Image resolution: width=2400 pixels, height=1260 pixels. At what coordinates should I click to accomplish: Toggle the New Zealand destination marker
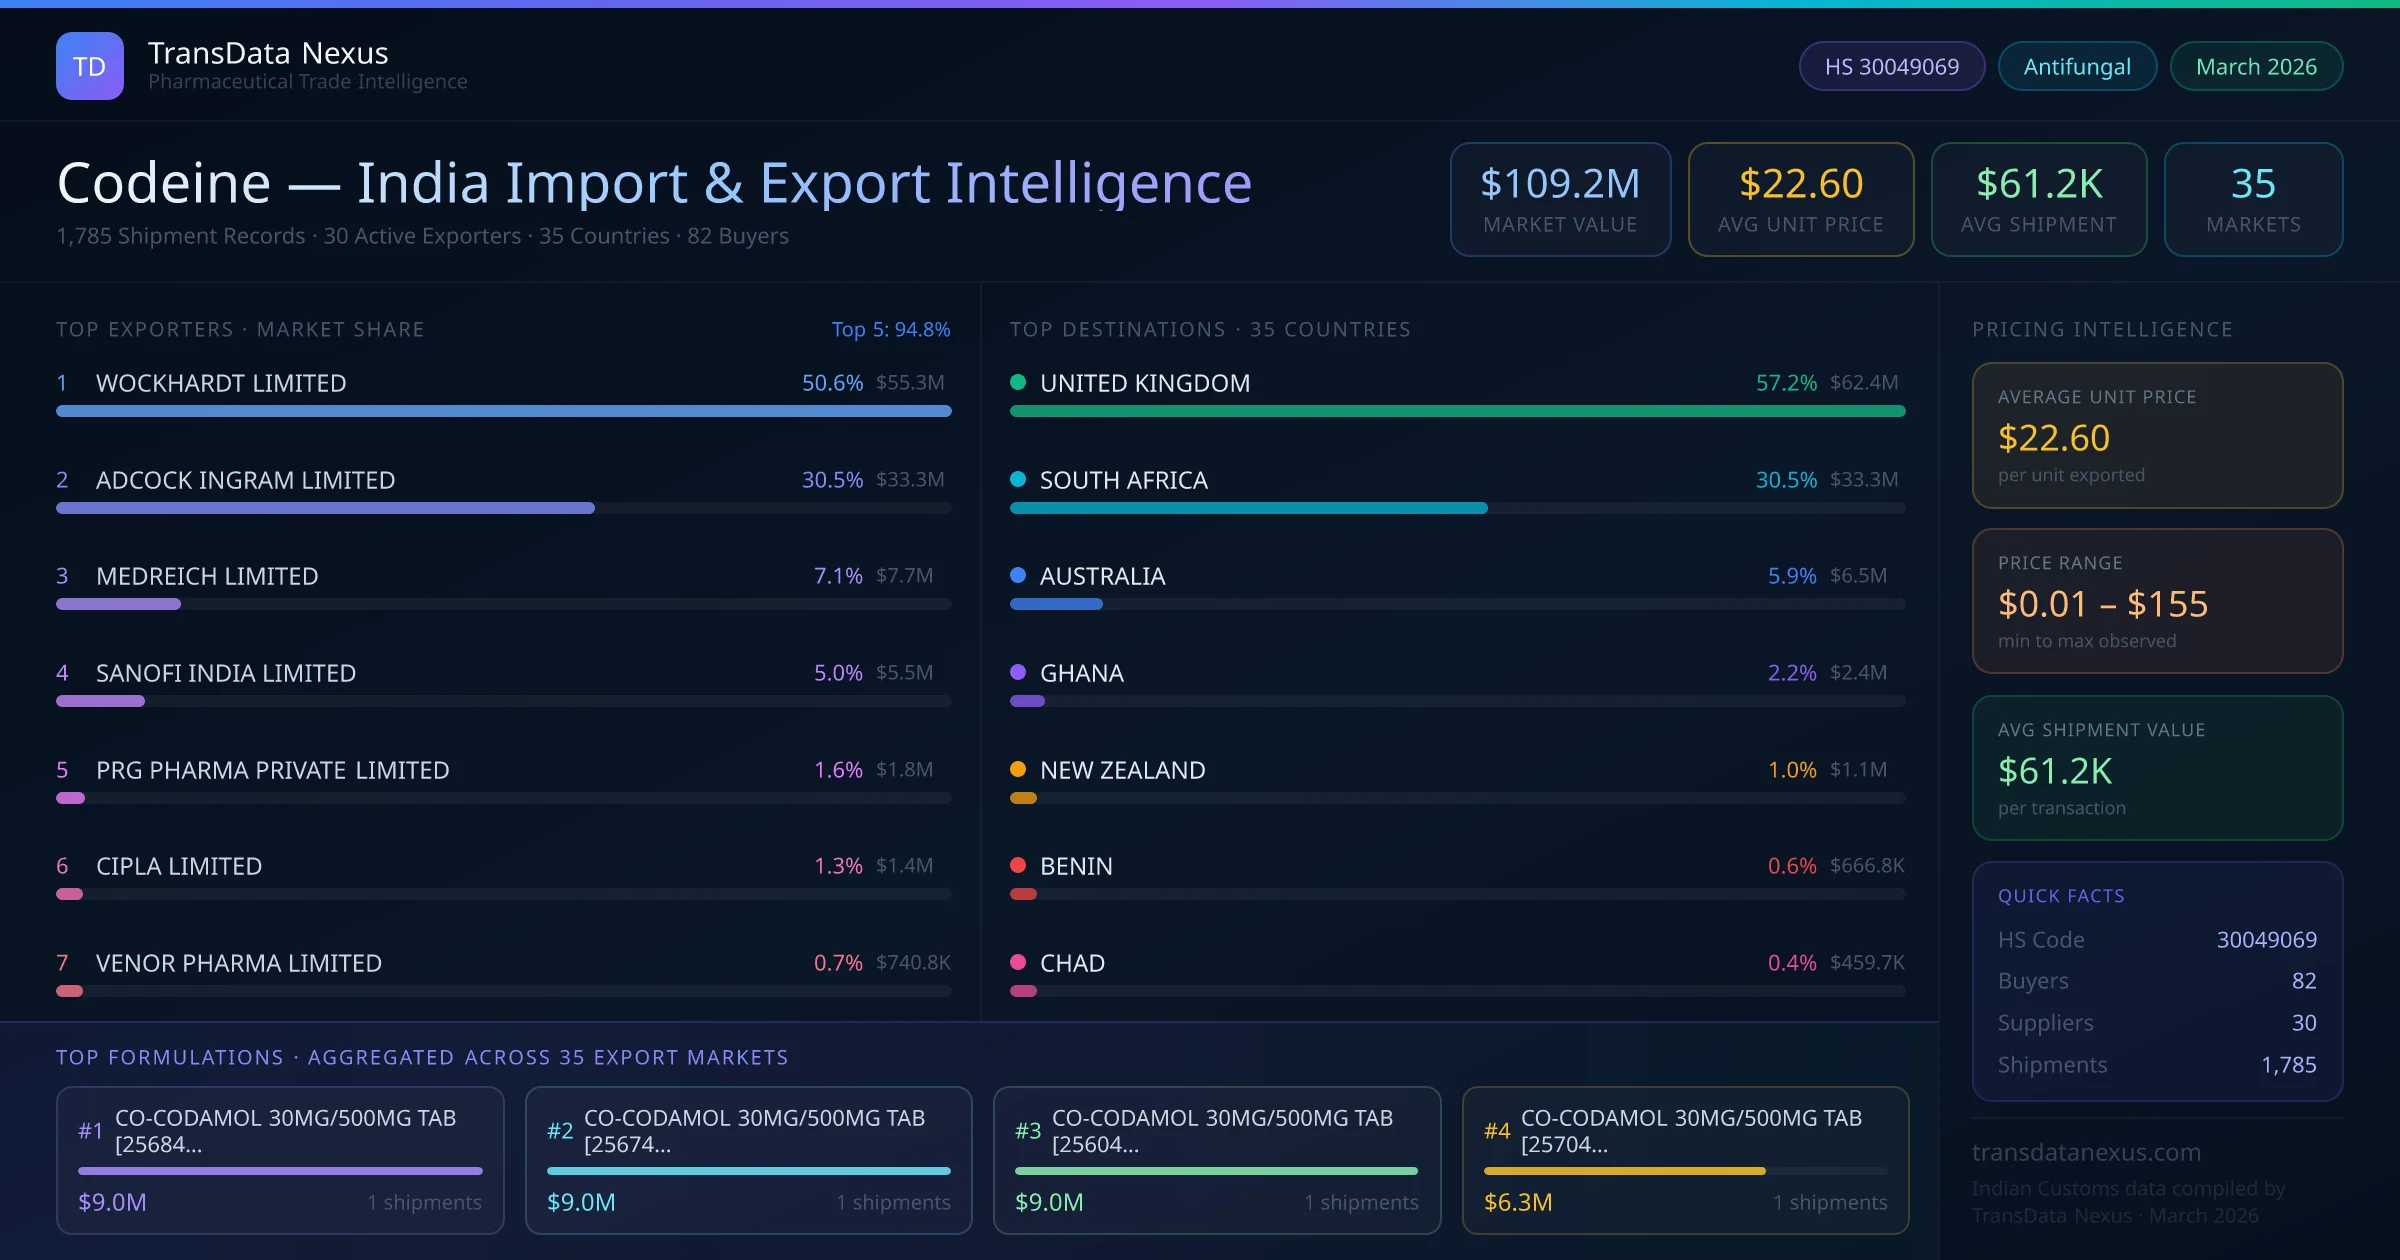pos(1018,769)
